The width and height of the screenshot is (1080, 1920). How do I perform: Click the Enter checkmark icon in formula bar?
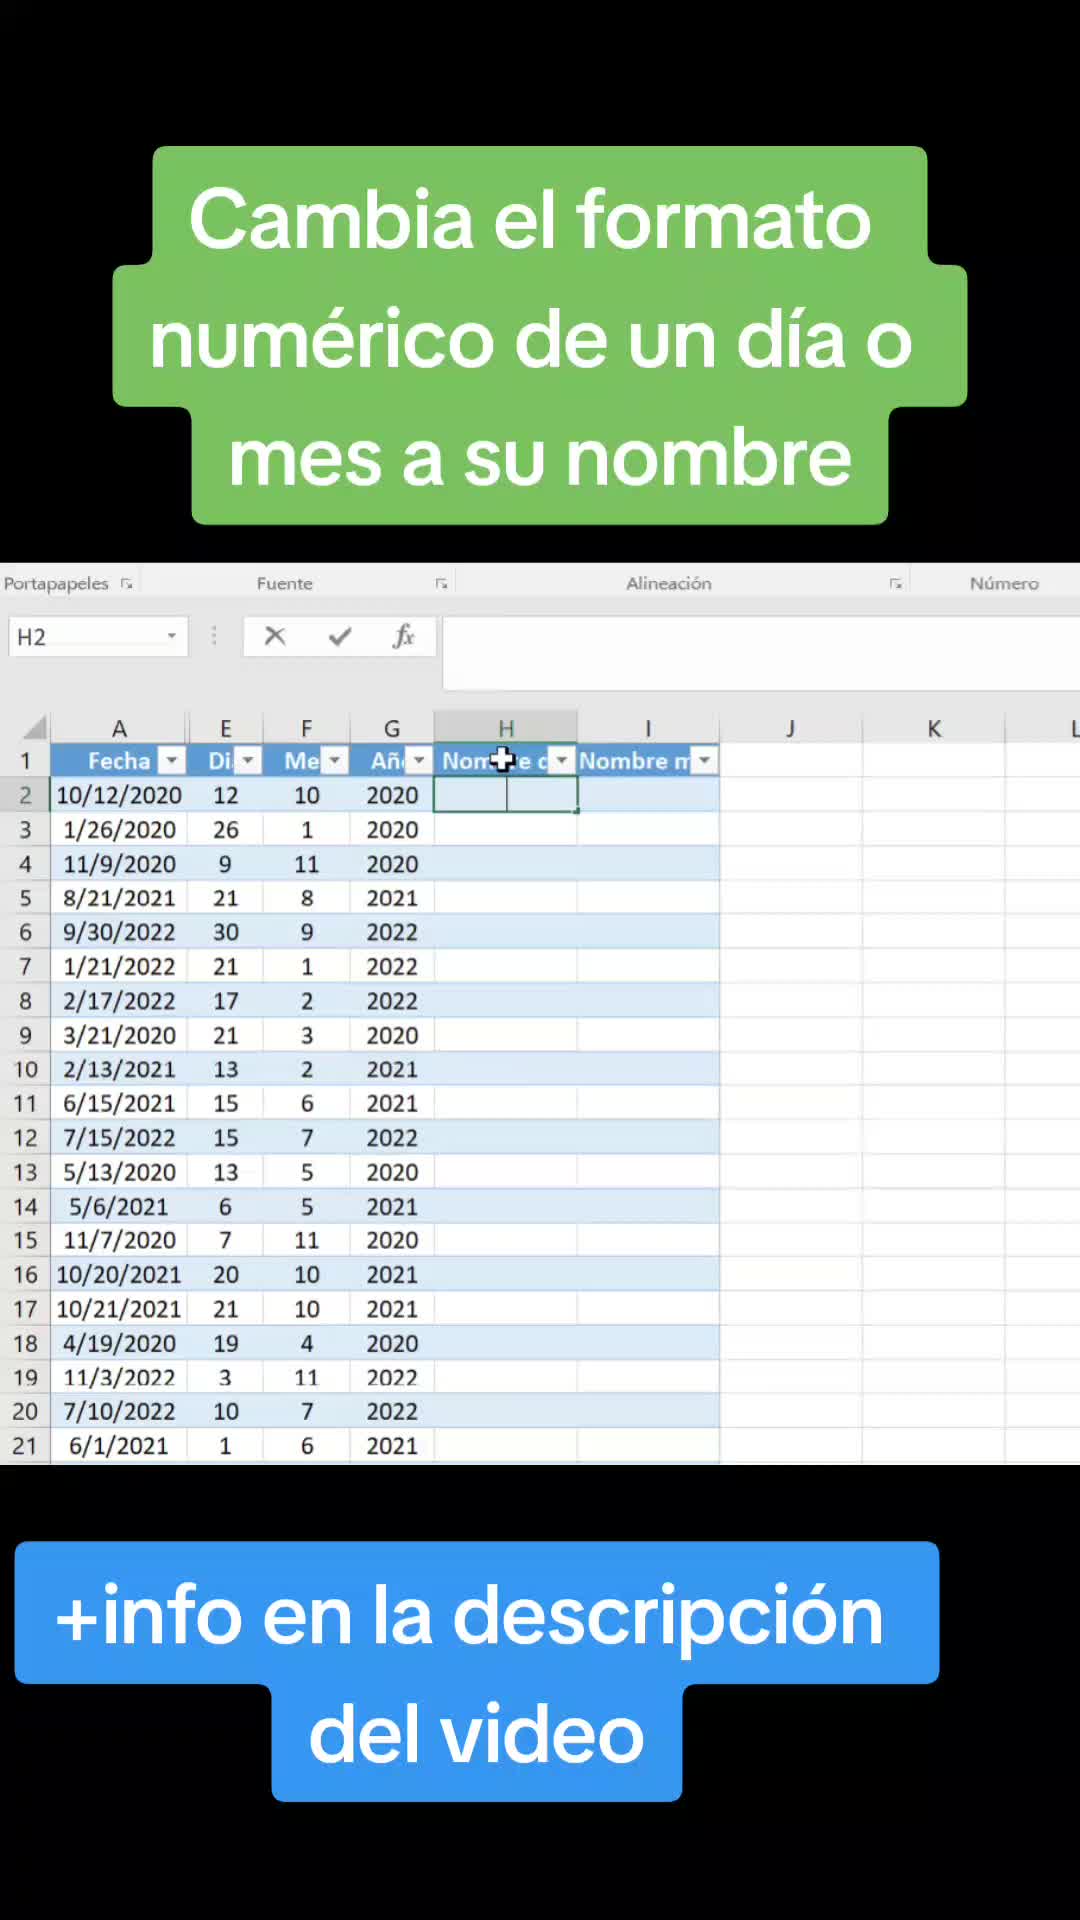pos(340,636)
